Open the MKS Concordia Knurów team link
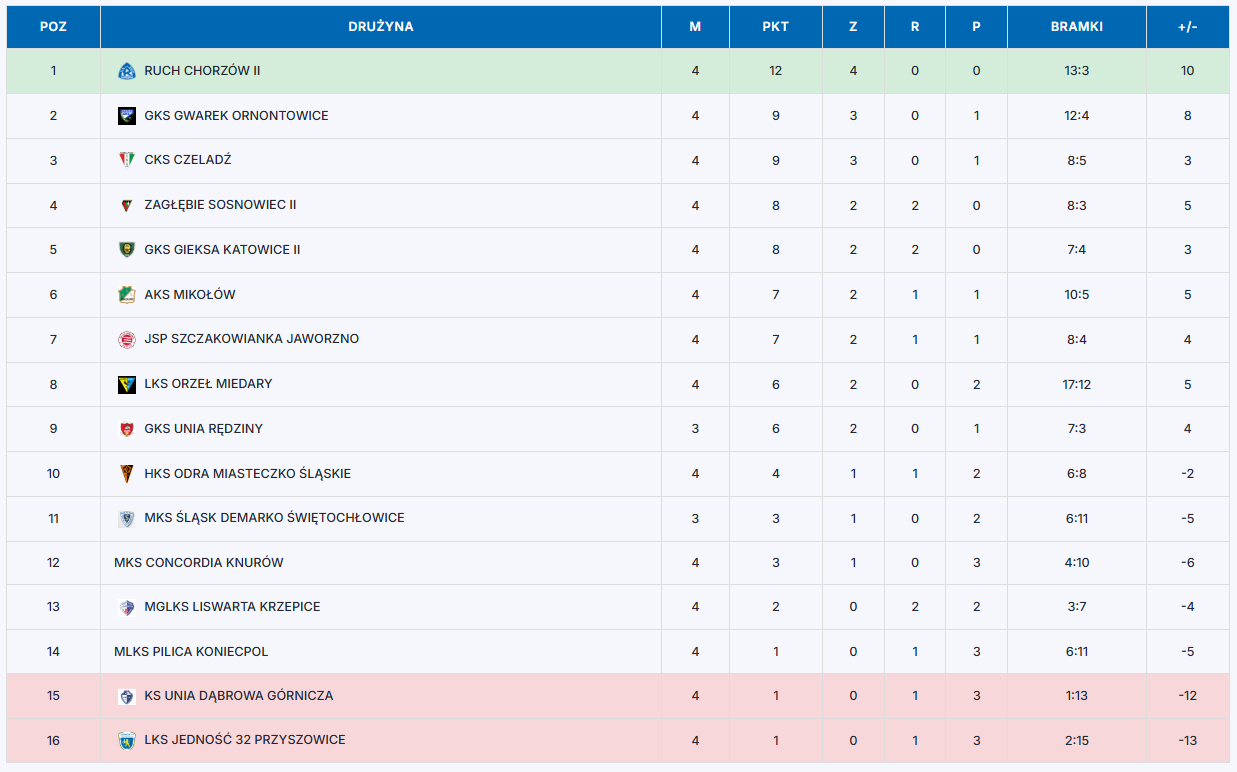Viewport: 1237px width, 772px height. pyautogui.click(x=199, y=563)
